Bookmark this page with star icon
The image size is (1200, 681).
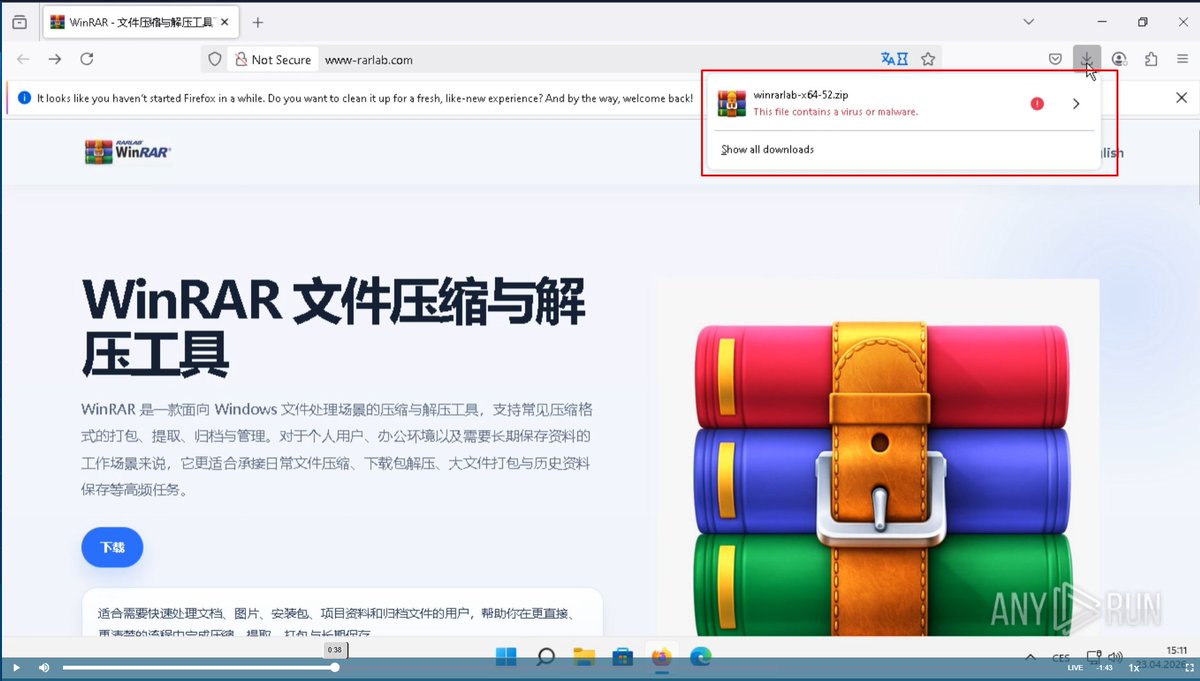[x=928, y=59]
